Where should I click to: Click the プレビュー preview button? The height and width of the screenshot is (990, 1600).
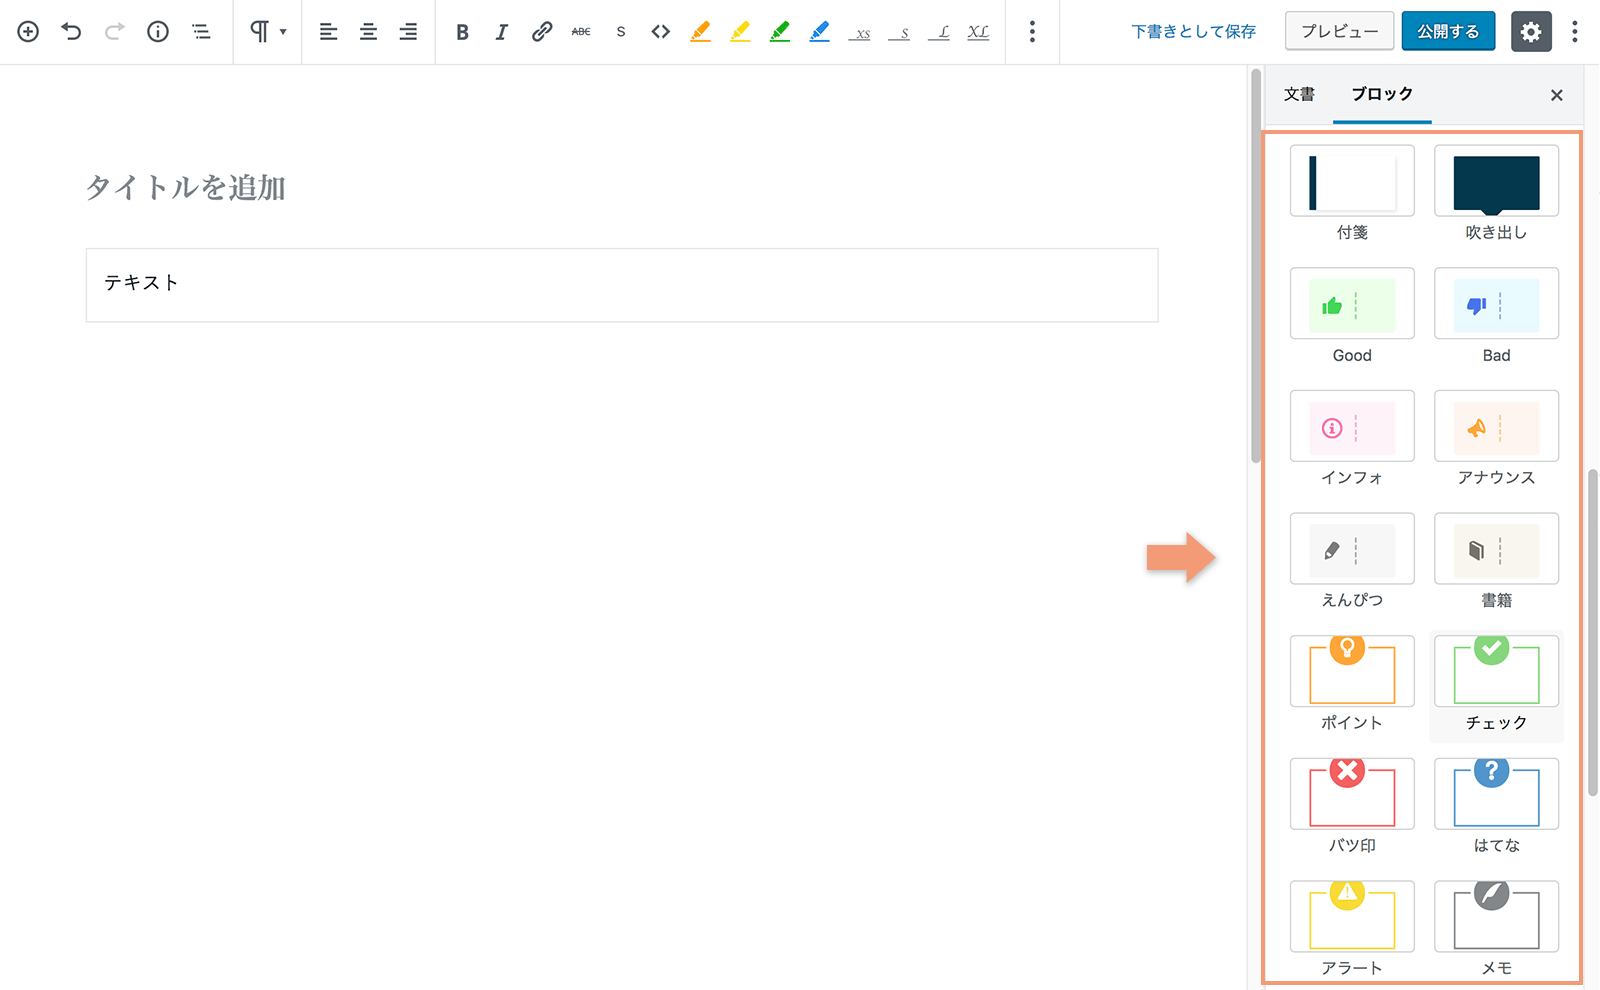click(1340, 32)
